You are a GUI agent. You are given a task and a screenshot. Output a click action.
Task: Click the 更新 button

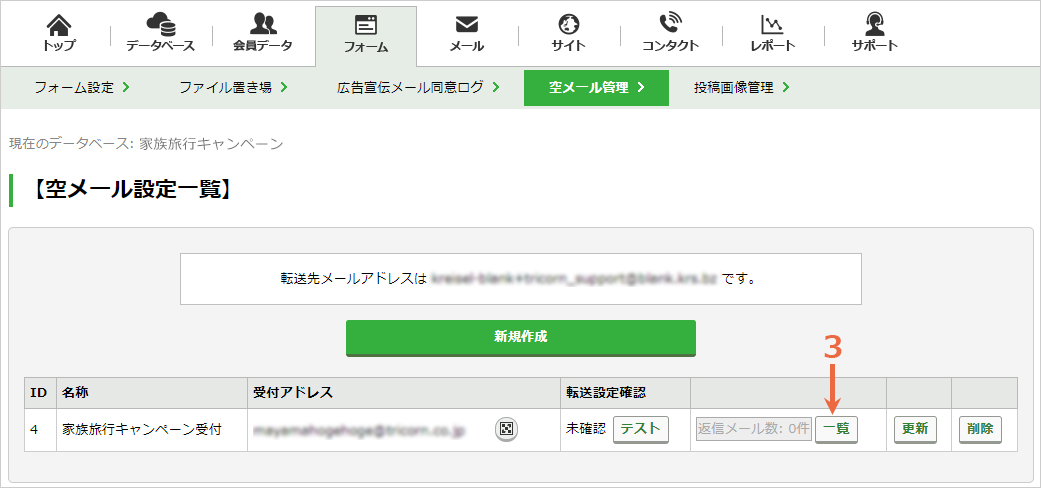pyautogui.click(x=915, y=430)
